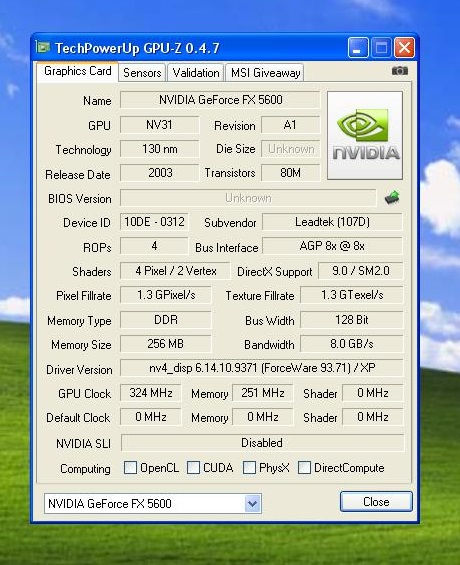
Task: Click the Die Size Unknown field
Action: pos(290,149)
